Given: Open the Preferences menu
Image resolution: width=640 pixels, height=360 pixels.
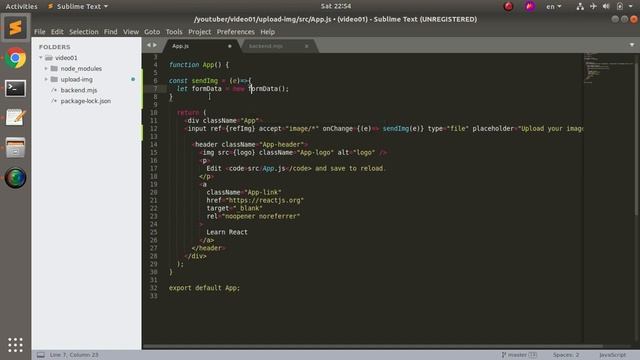Looking at the screenshot, I should pos(236,32).
